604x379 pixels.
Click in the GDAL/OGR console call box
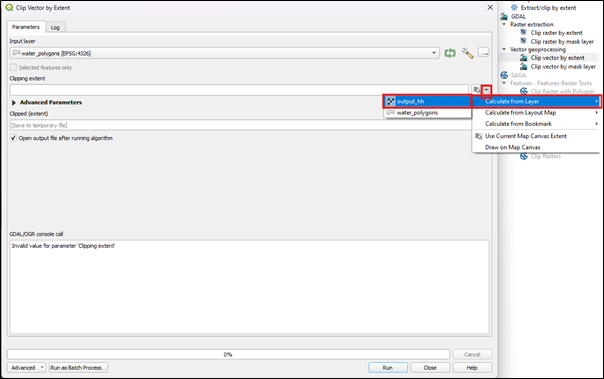(249, 287)
